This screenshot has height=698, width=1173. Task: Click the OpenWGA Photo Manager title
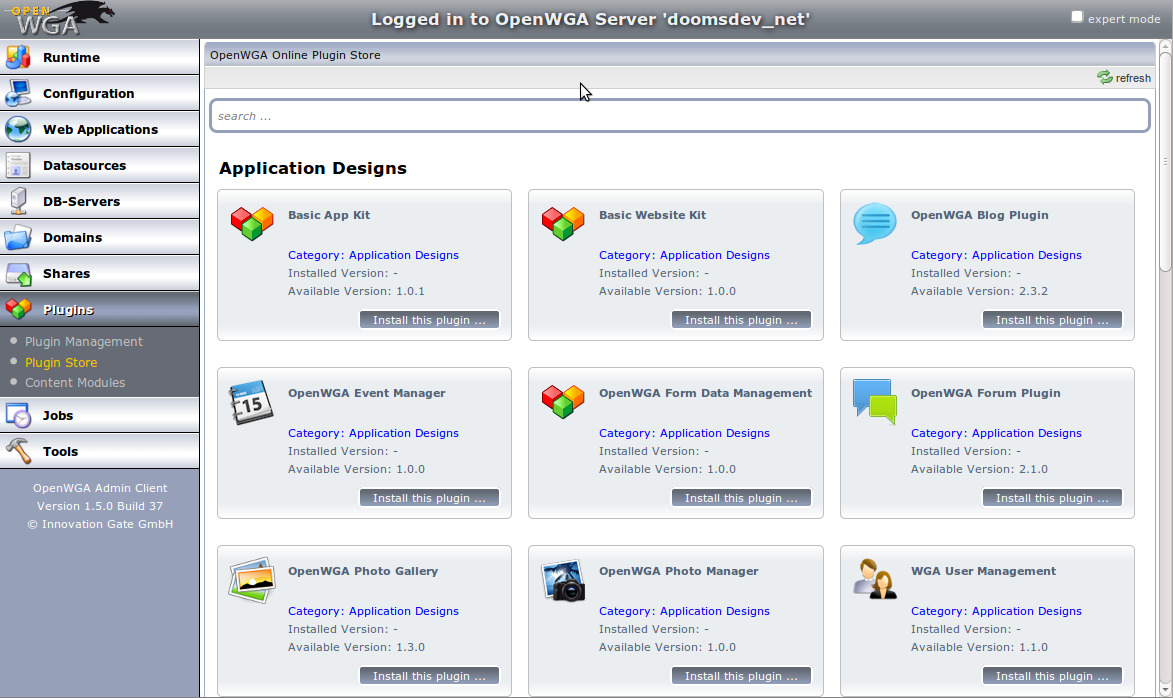tap(679, 571)
